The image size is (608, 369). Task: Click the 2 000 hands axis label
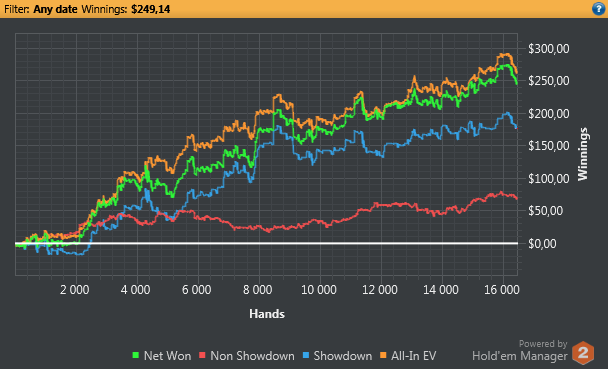click(74, 290)
